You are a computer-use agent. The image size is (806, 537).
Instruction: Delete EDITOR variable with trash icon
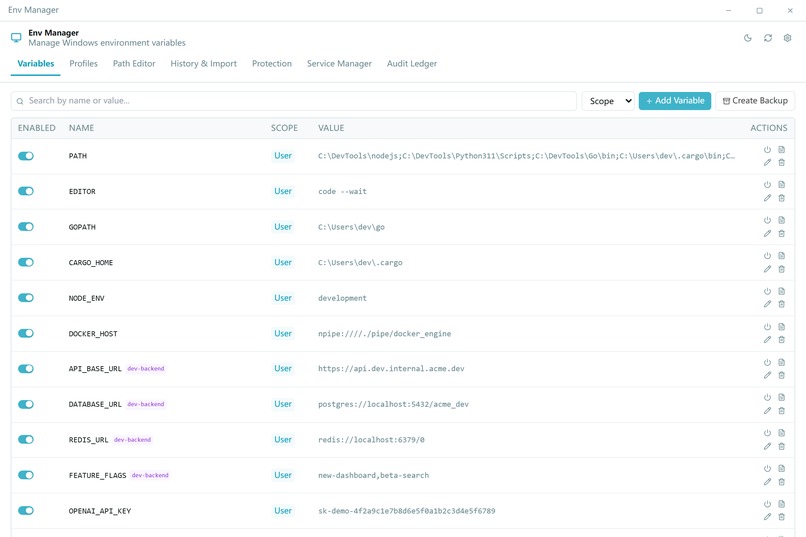point(781,198)
